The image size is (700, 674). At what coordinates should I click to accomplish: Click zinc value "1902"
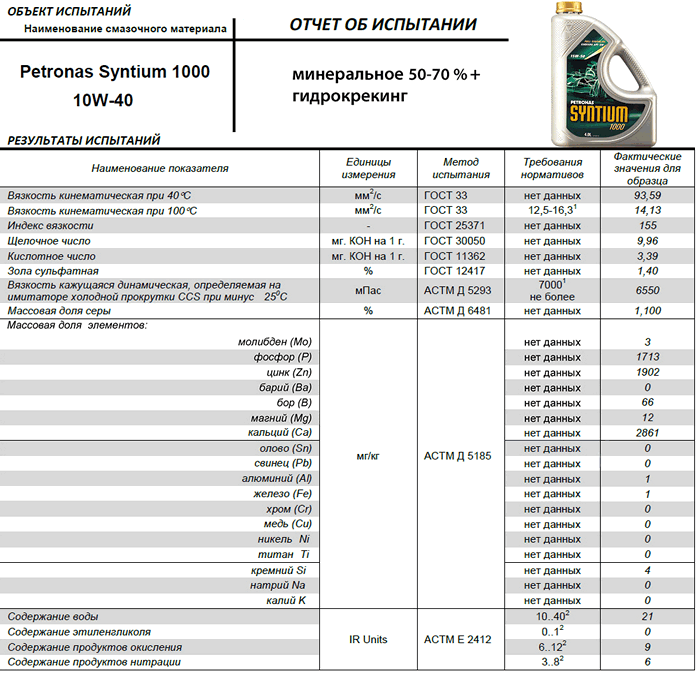(648, 372)
